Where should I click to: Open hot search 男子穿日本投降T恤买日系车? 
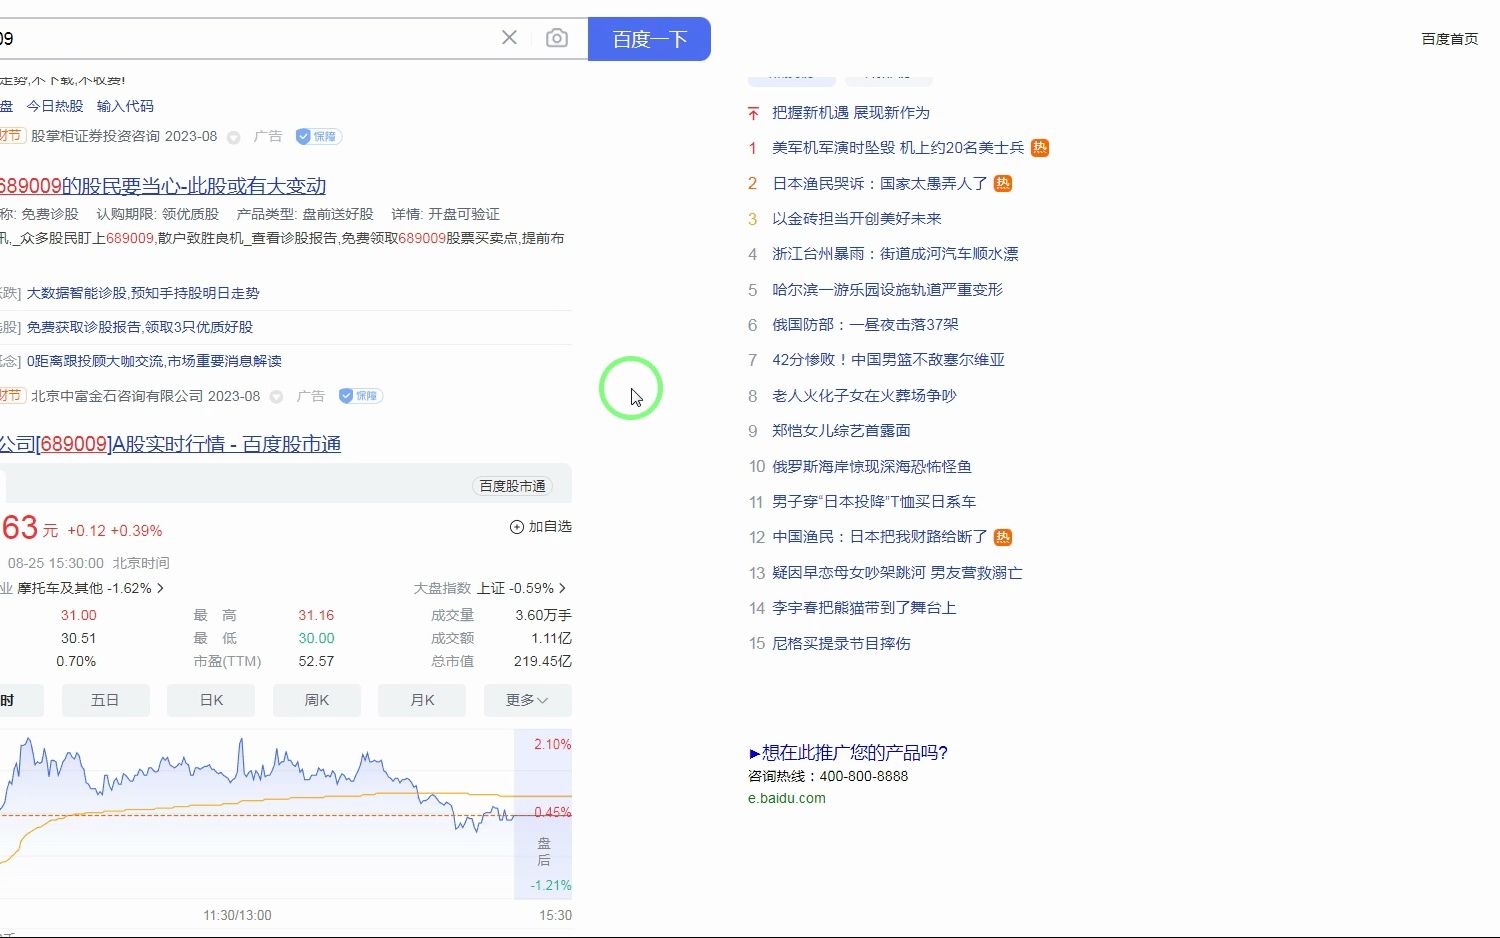pos(874,502)
